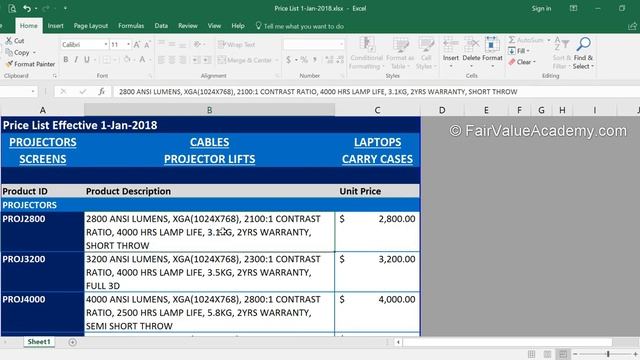The width and height of the screenshot is (640, 360).
Task: Add a new sheet with plus icon
Action: [x=72, y=342]
